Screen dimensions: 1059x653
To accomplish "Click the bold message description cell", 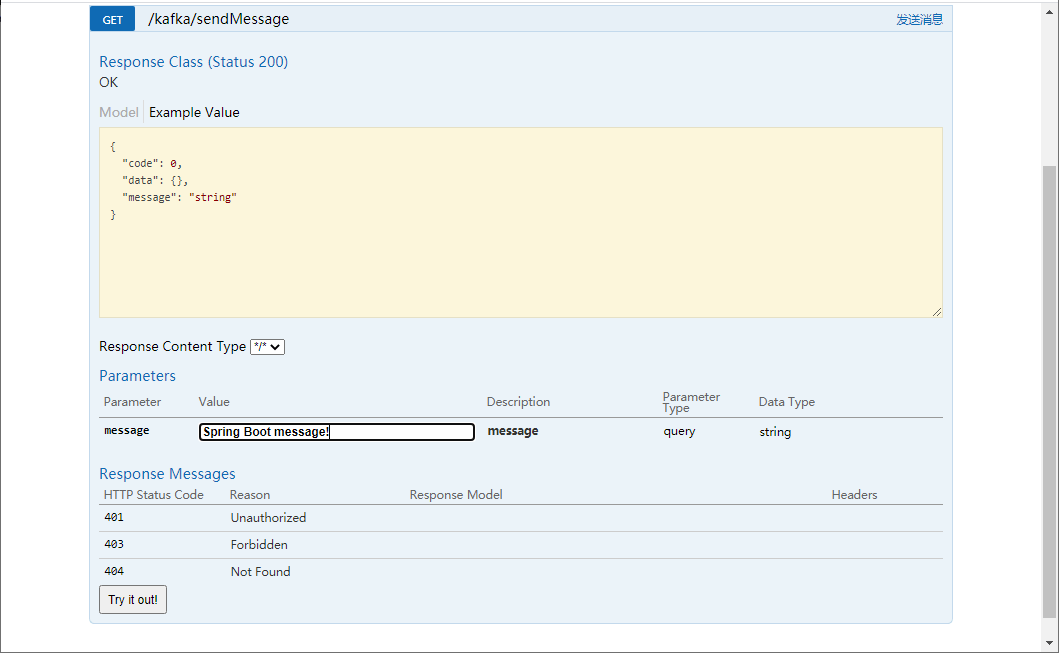I will (x=513, y=431).
